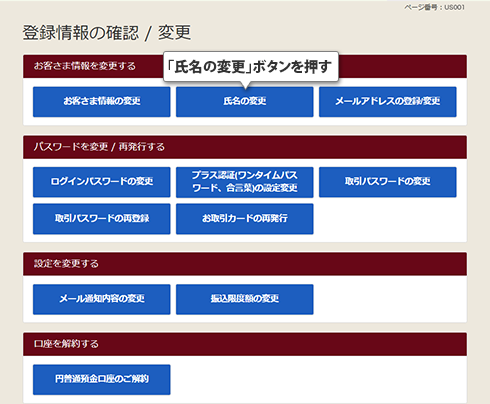
Task: Click the お客さま情報の変更 button
Action: 102,102
